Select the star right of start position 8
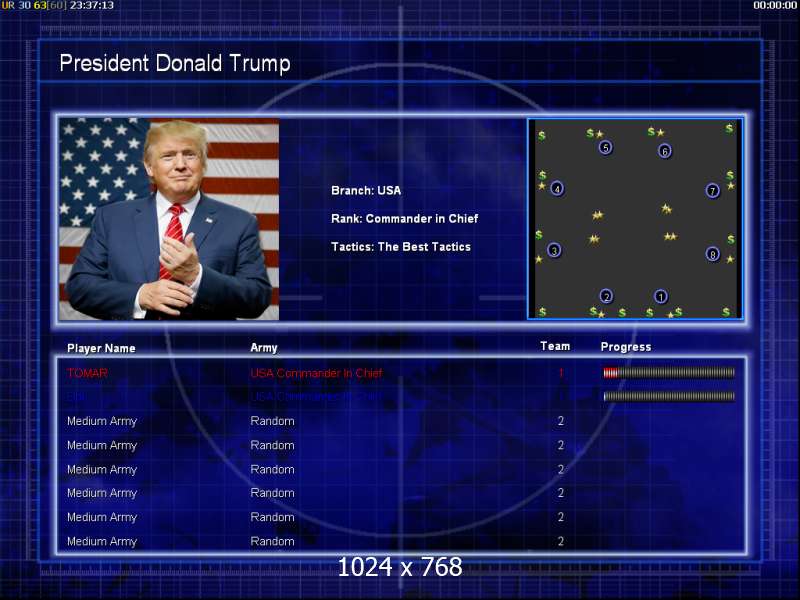Viewport: 800px width, 600px height. tap(730, 259)
